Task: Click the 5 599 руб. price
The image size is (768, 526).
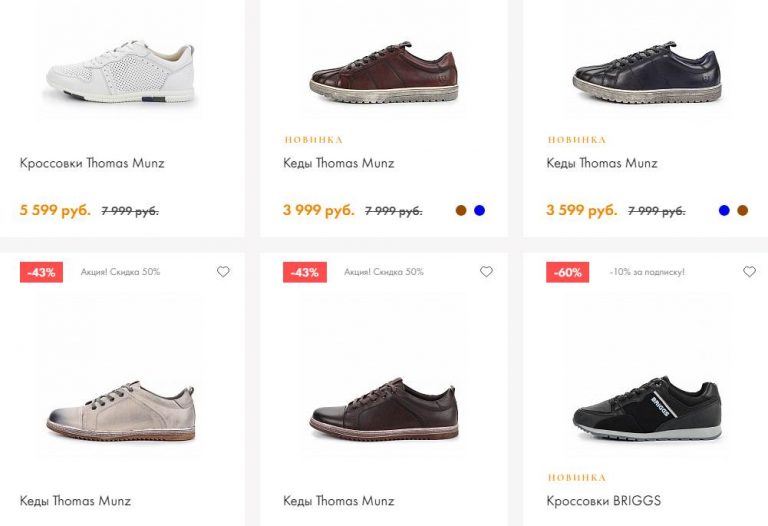Action: [x=55, y=211]
